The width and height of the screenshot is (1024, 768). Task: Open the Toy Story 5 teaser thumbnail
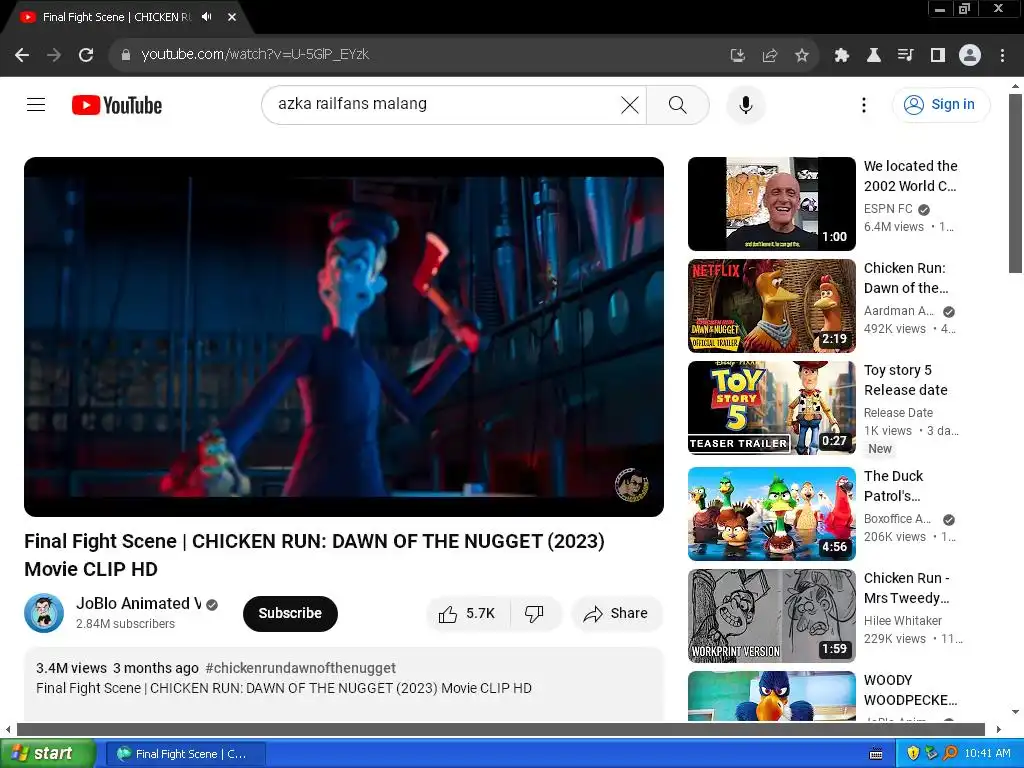tap(771, 408)
